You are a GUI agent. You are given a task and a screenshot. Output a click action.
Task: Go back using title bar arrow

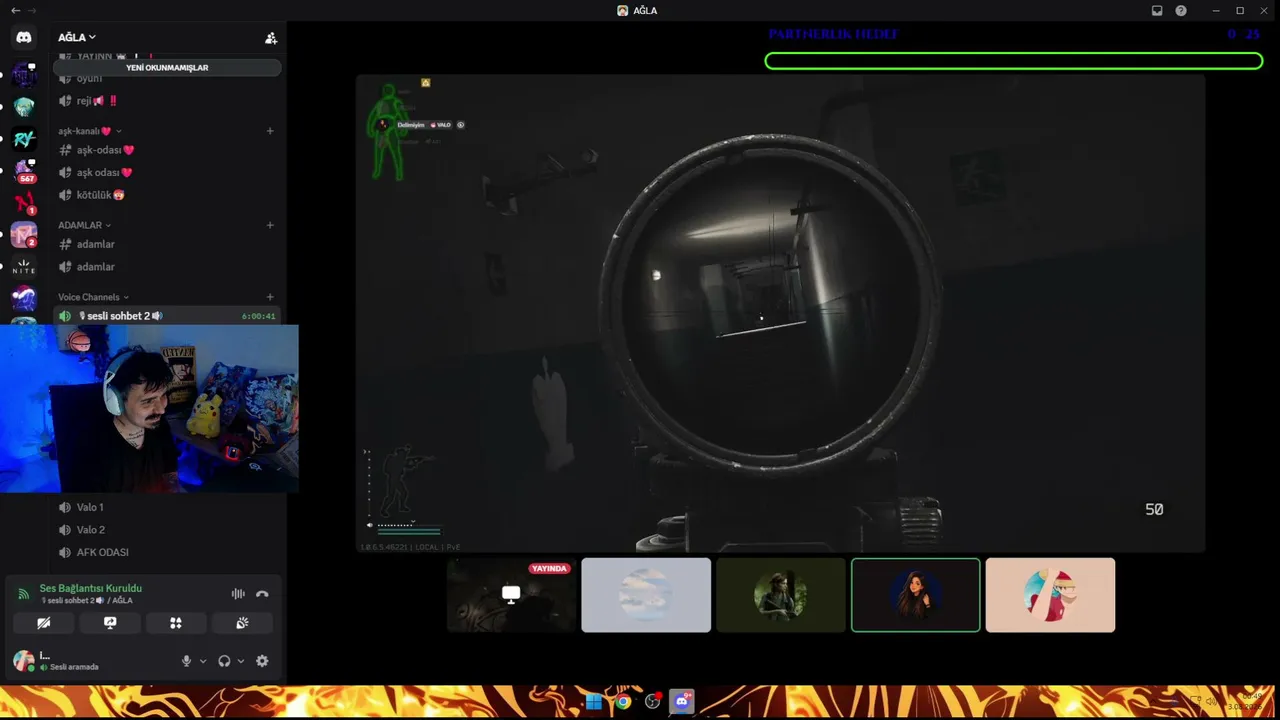click(15, 11)
